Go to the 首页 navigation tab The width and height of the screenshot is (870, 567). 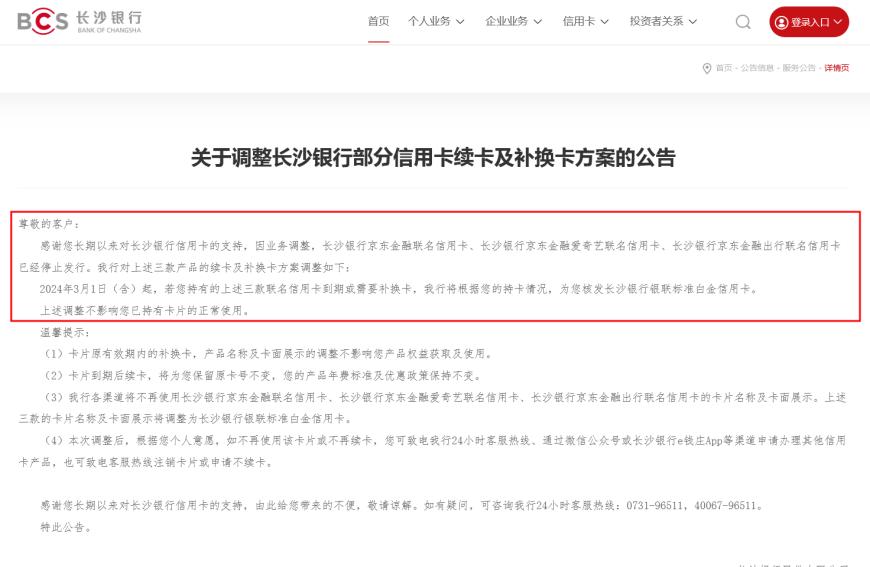(x=378, y=21)
